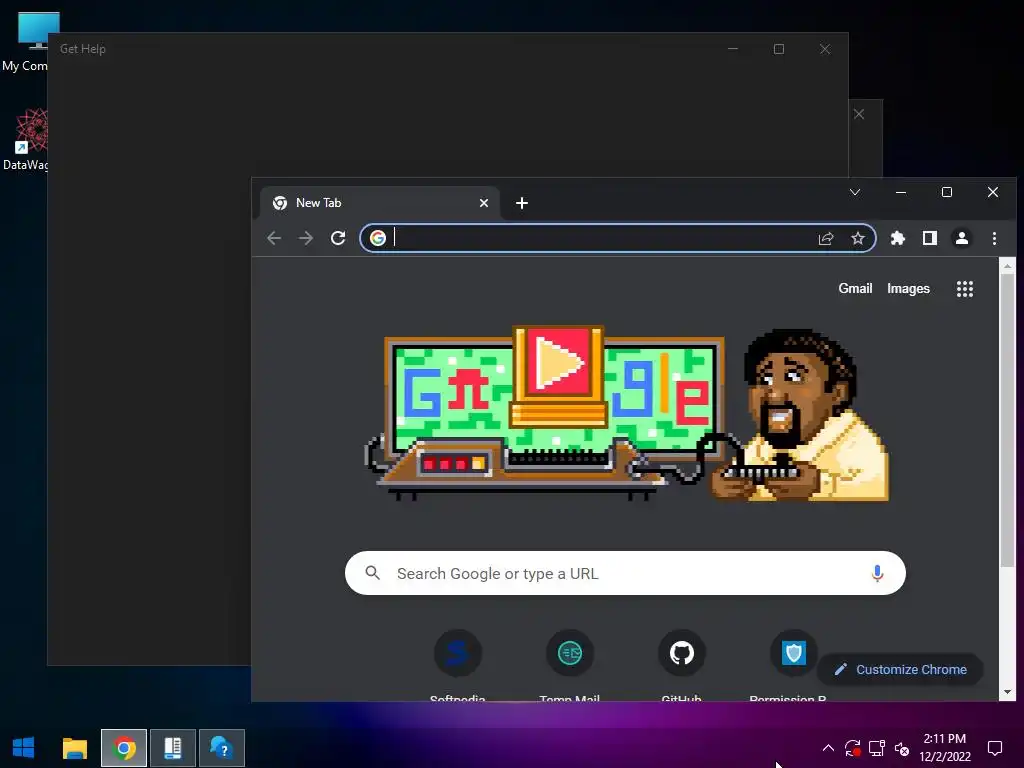Image resolution: width=1024 pixels, height=768 pixels.
Task: Open the Chrome profile avatar menu
Action: 962,238
